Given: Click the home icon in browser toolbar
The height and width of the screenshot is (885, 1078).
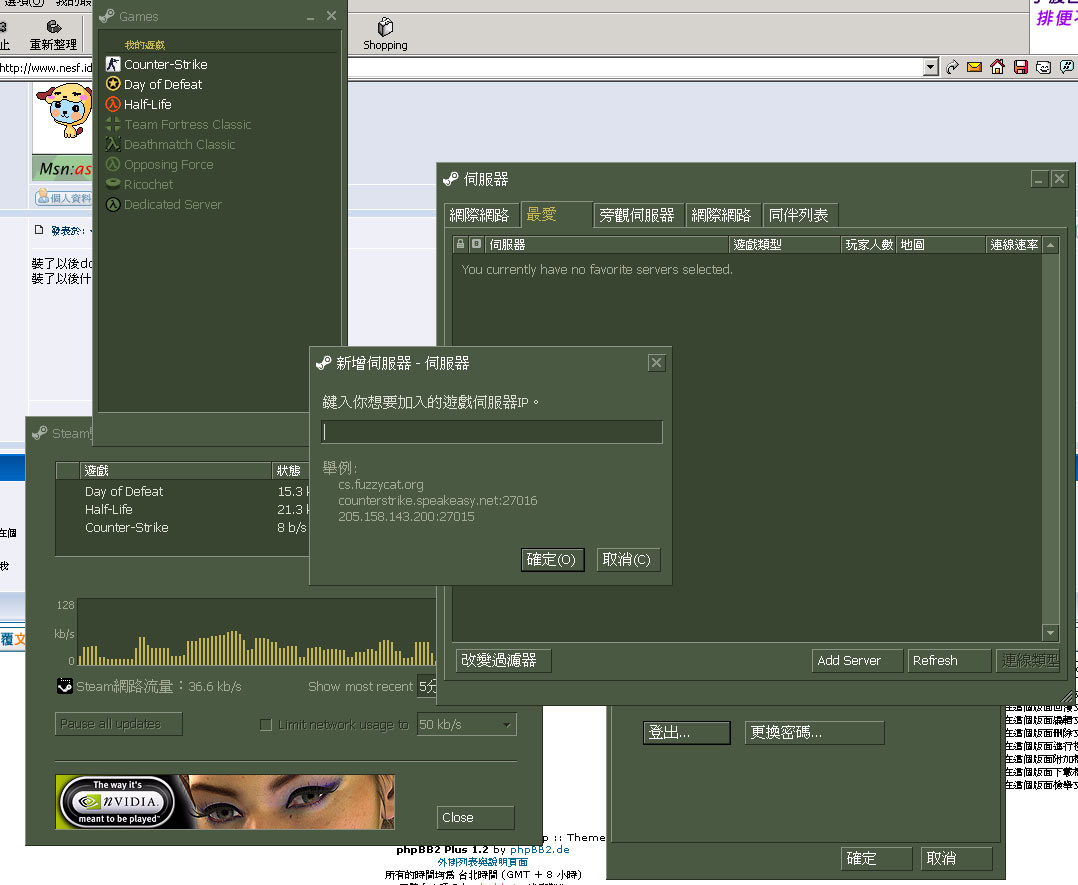Looking at the screenshot, I should [x=998, y=67].
